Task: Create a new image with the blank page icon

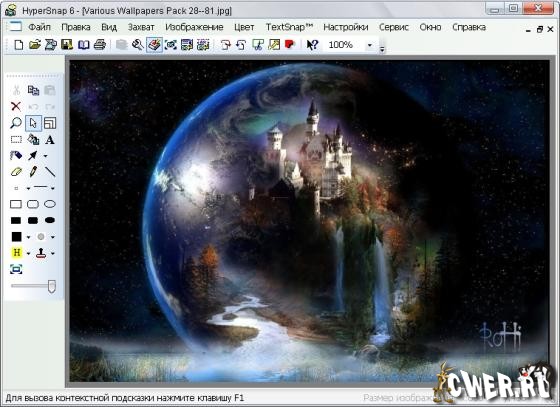Action: coord(19,45)
